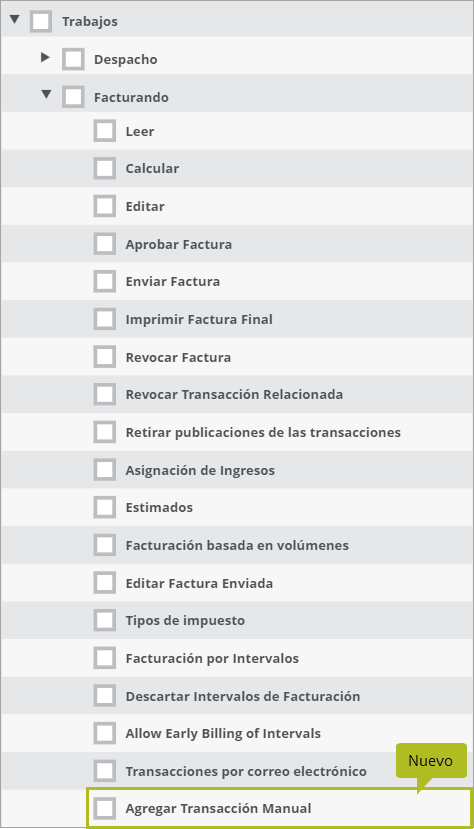Viewport: 474px width, 829px height.
Task: Tick the Facturando checkbox
Action: pos(73,97)
